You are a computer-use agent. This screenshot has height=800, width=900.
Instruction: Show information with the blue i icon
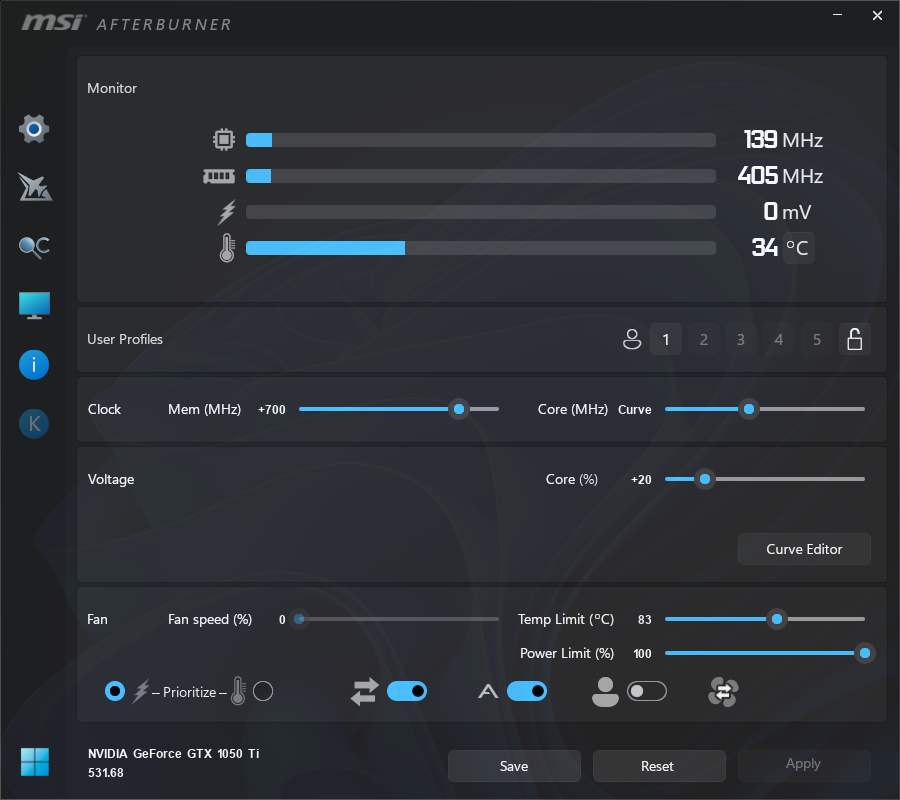34,365
